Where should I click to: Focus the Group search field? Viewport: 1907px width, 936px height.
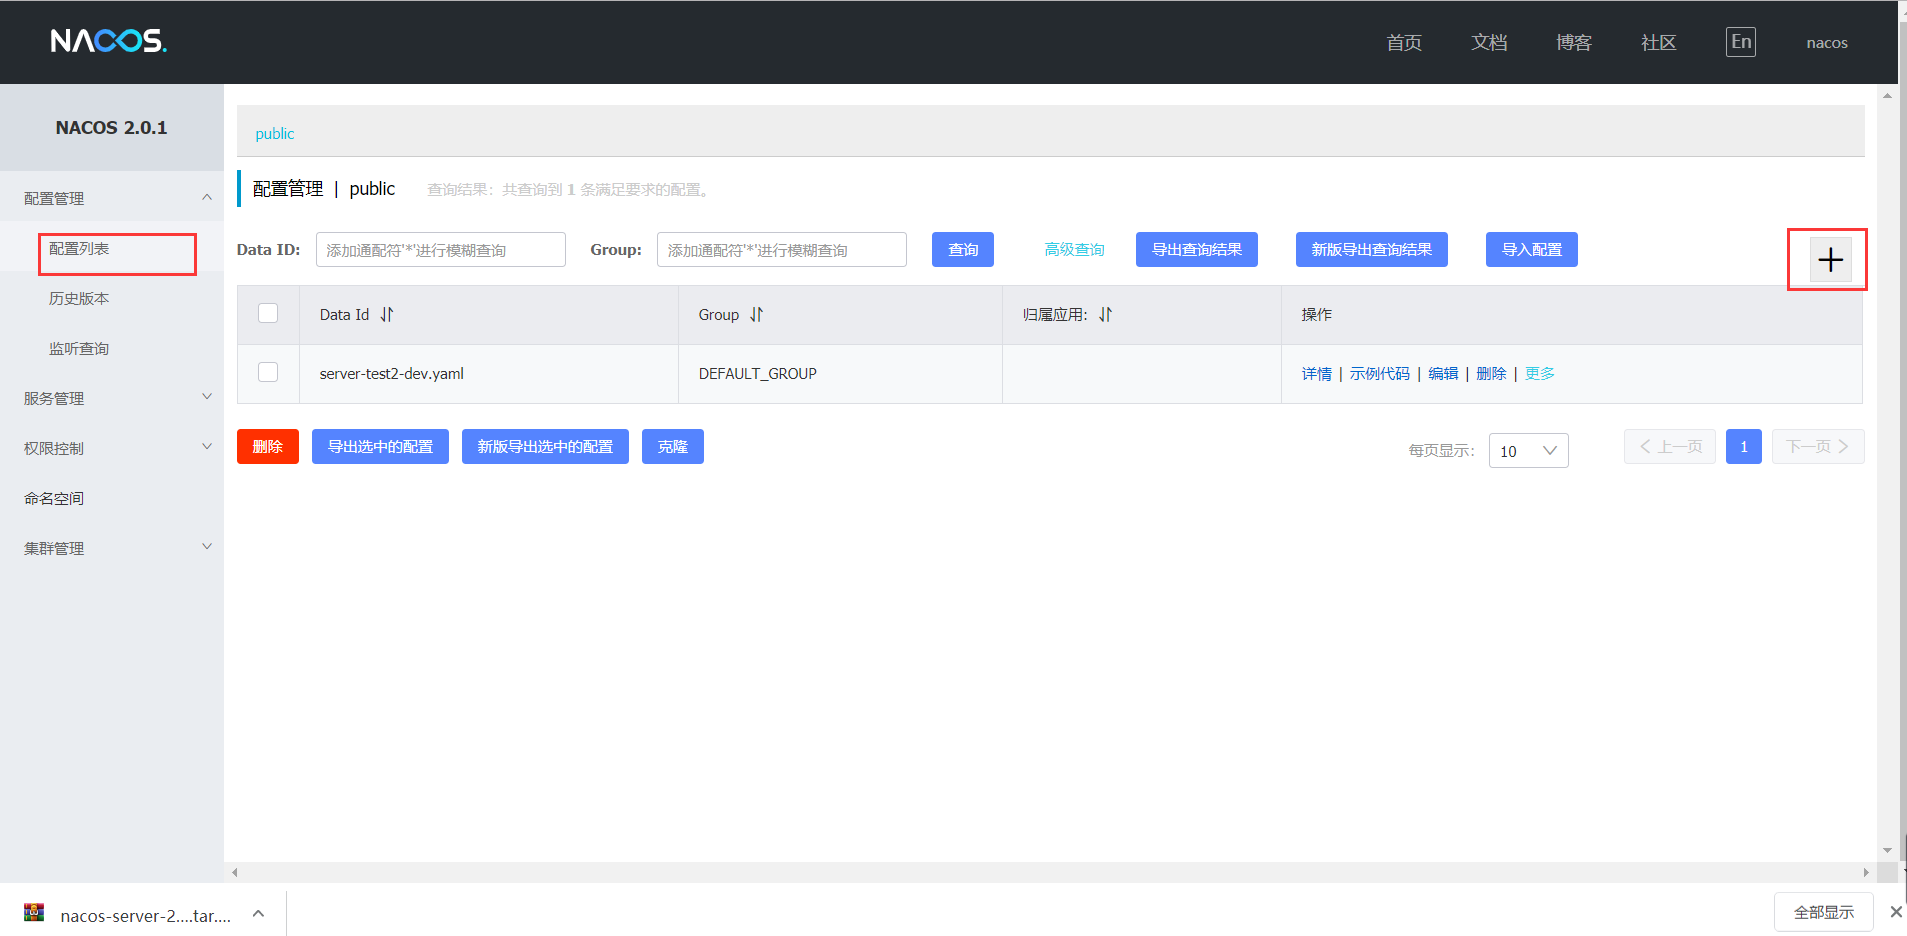click(x=782, y=250)
